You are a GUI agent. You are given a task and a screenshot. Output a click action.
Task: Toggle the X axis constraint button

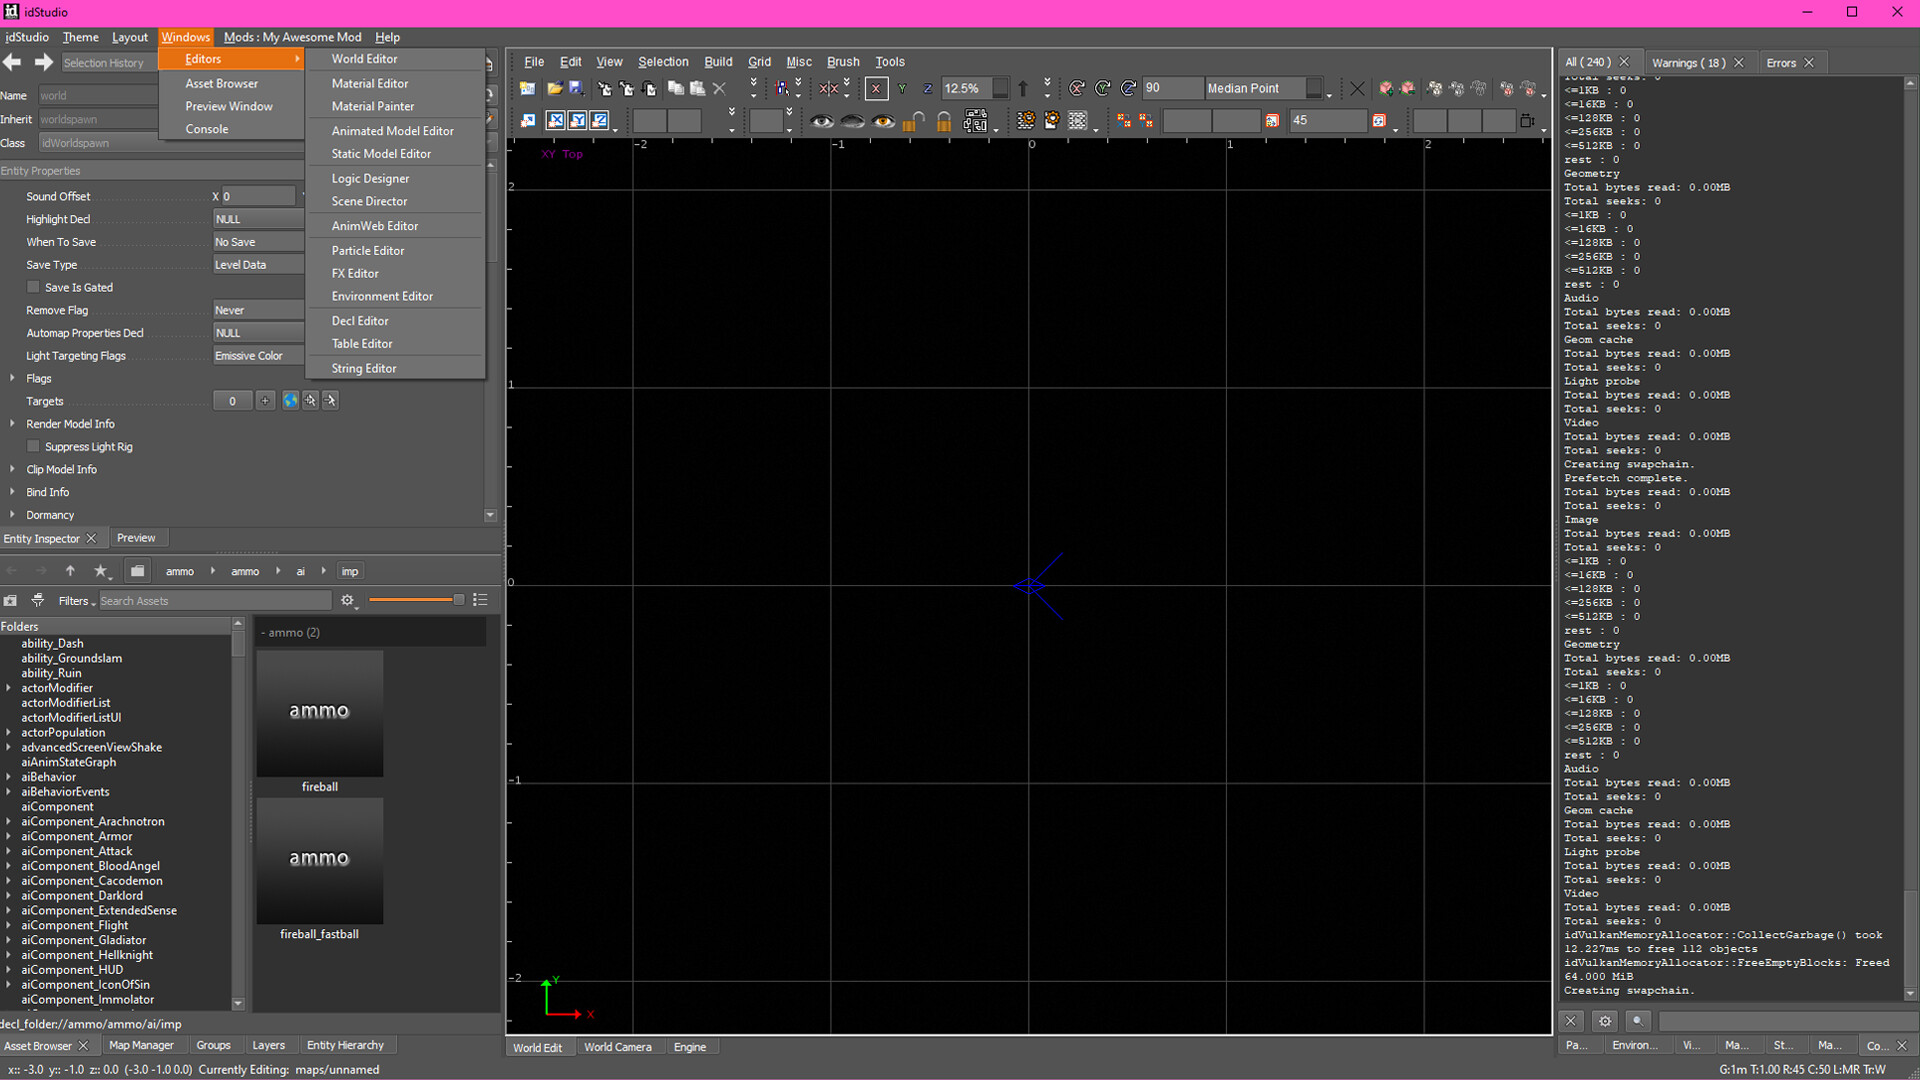(x=877, y=88)
